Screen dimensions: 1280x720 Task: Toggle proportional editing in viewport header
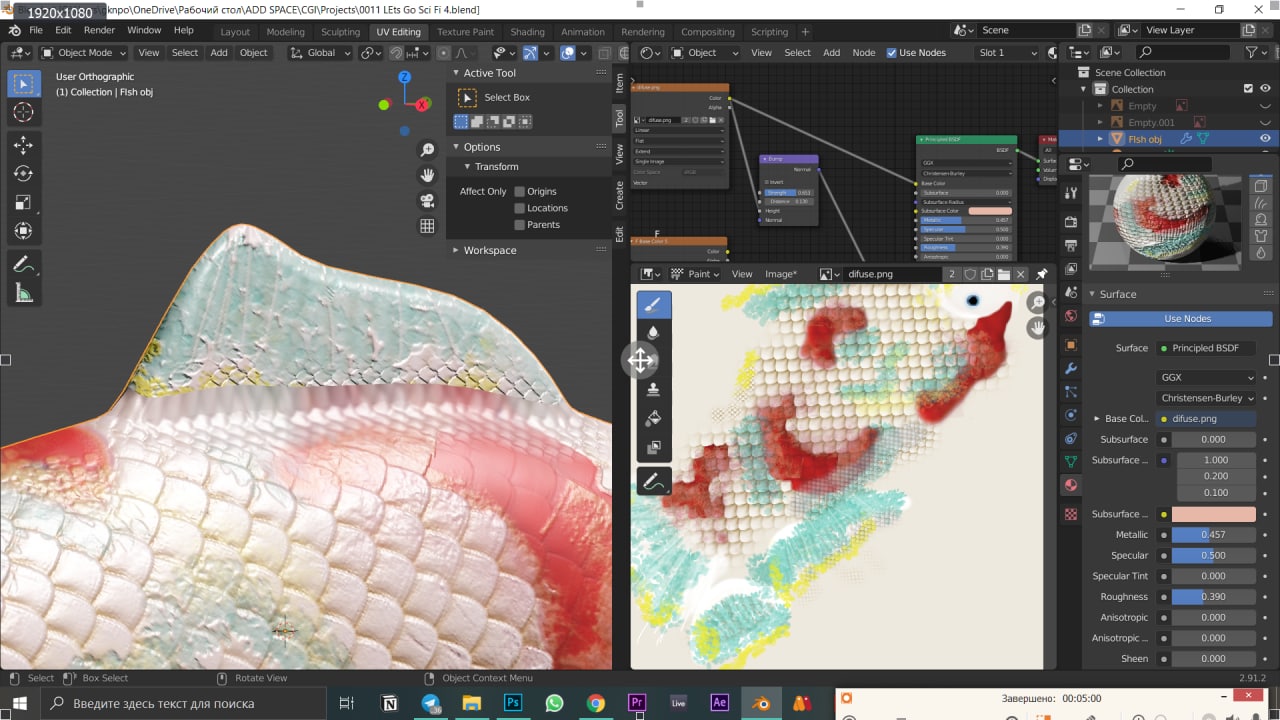pyautogui.click(x=444, y=53)
